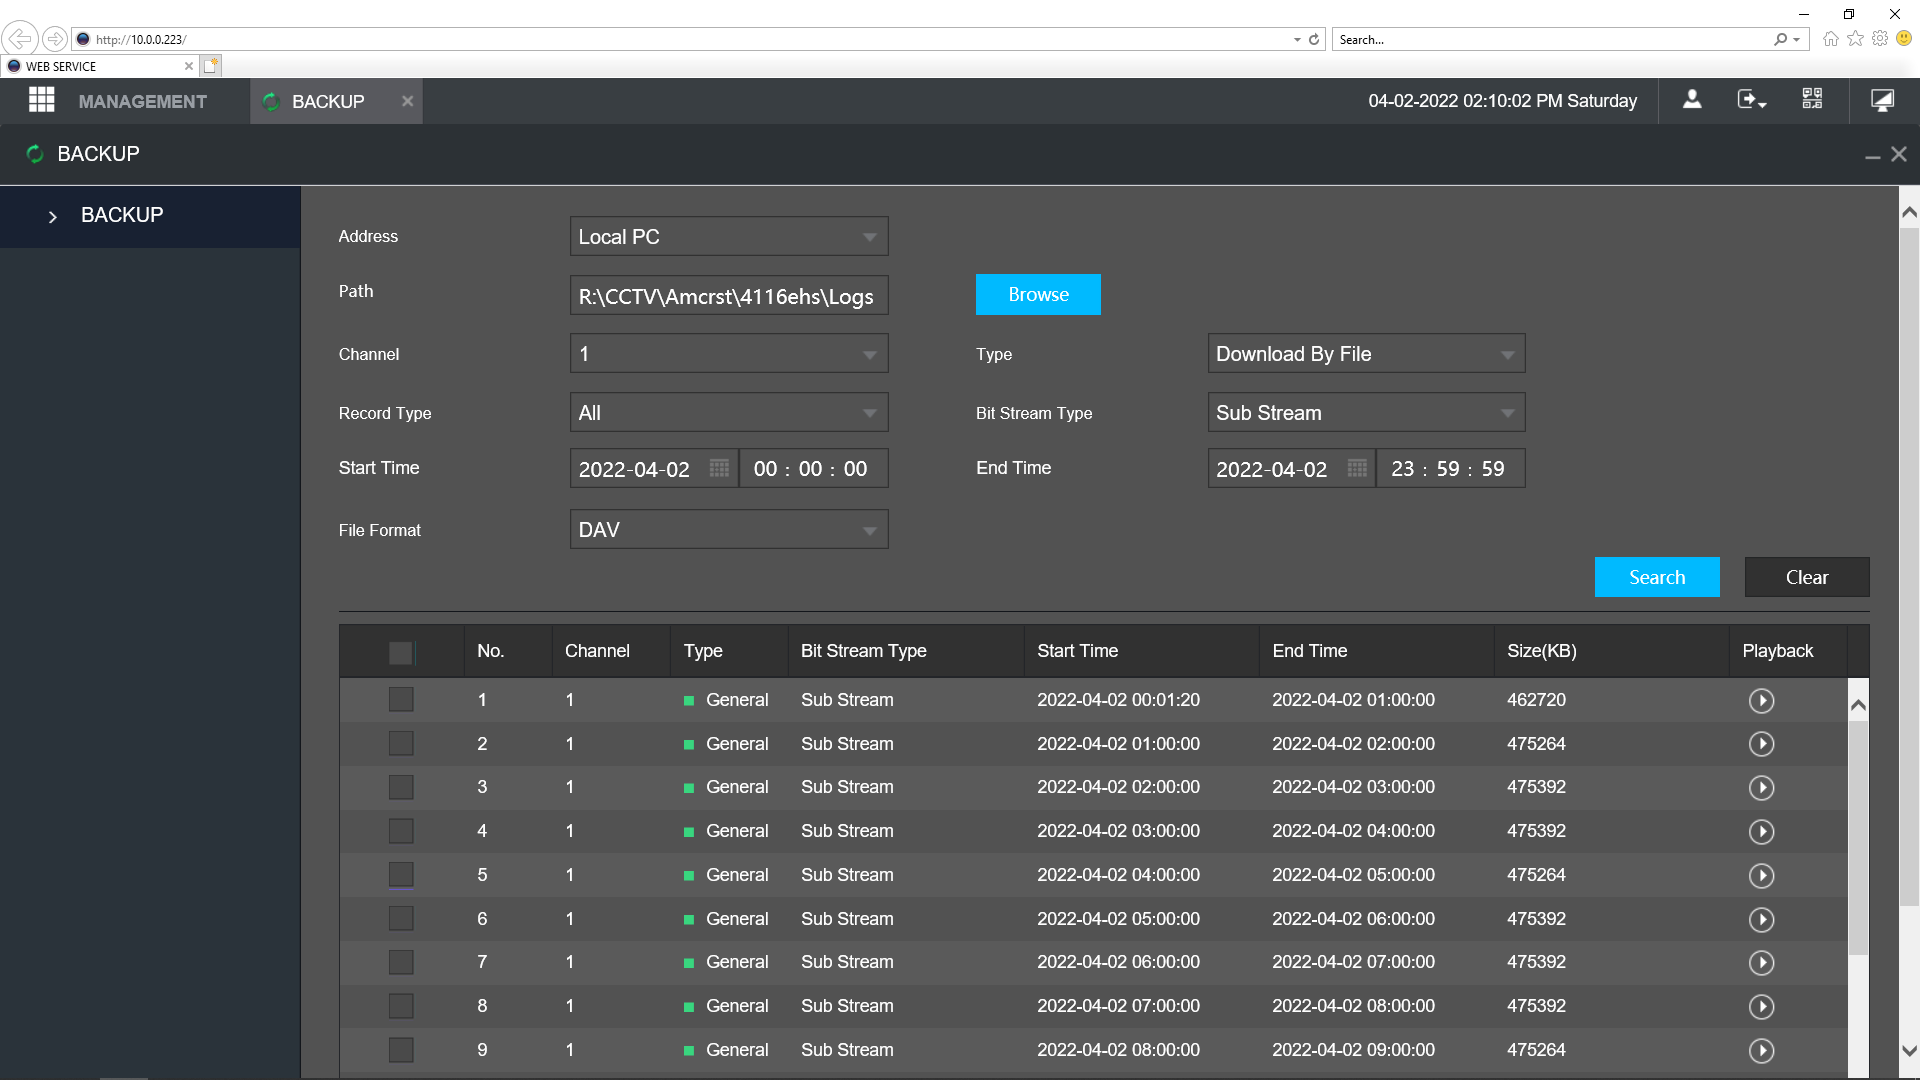Open the Address dropdown showing Local PC
The width and height of the screenshot is (1920, 1080).
729,237
